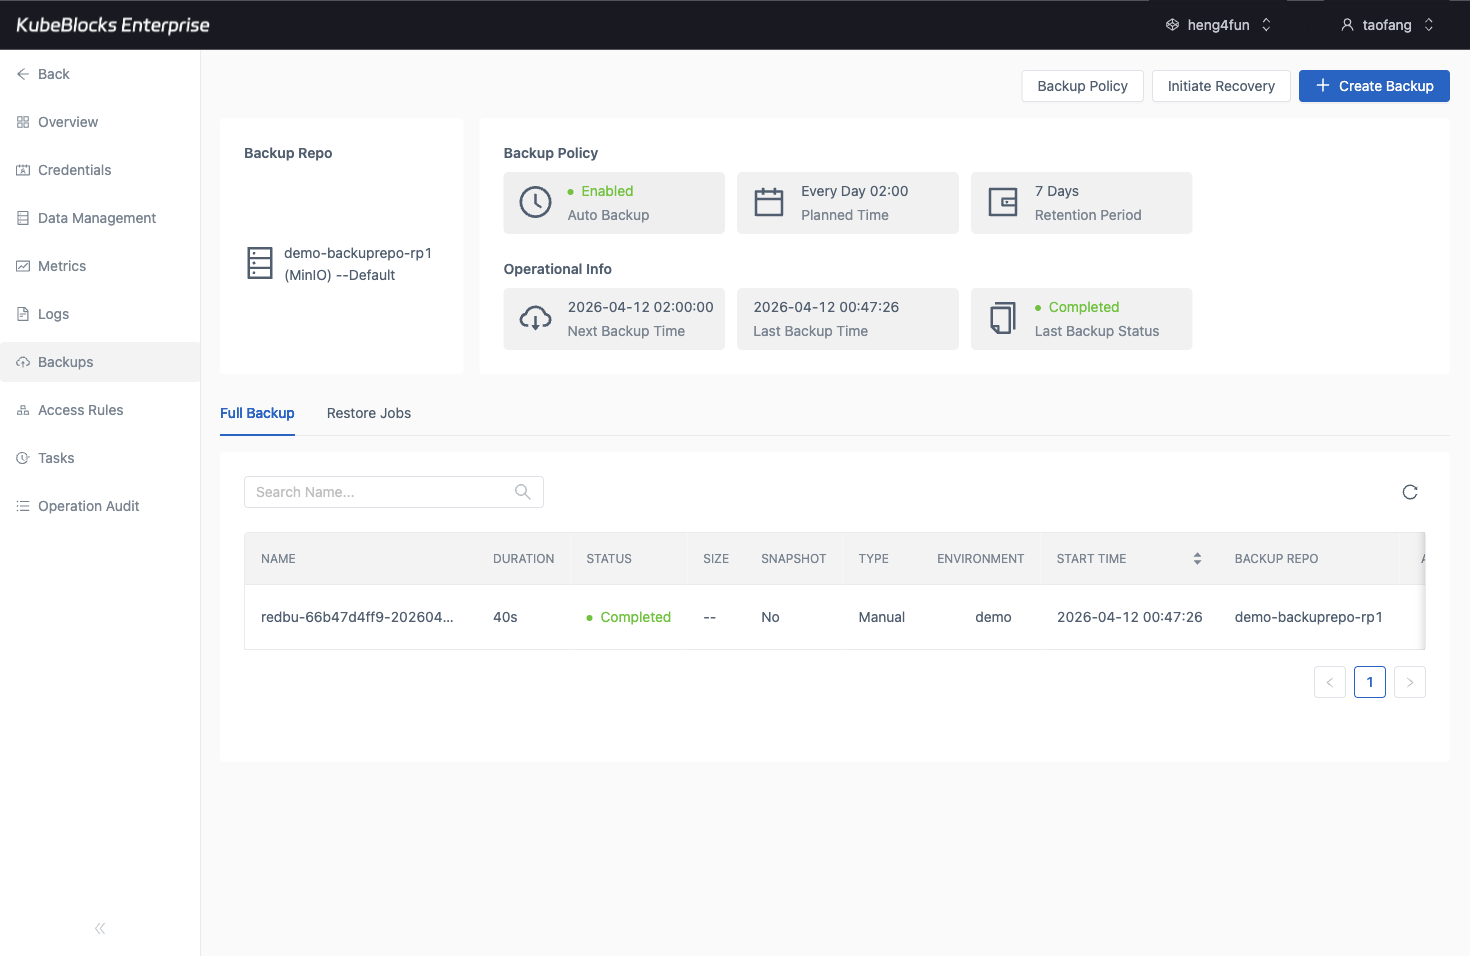Viewport: 1470px width, 956px height.
Task: Go to the next page arrow
Action: pos(1410,682)
